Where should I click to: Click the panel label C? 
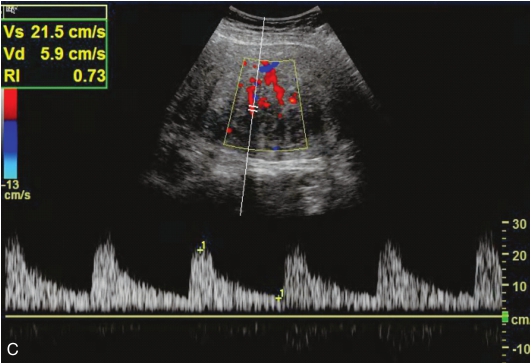click(x=13, y=349)
